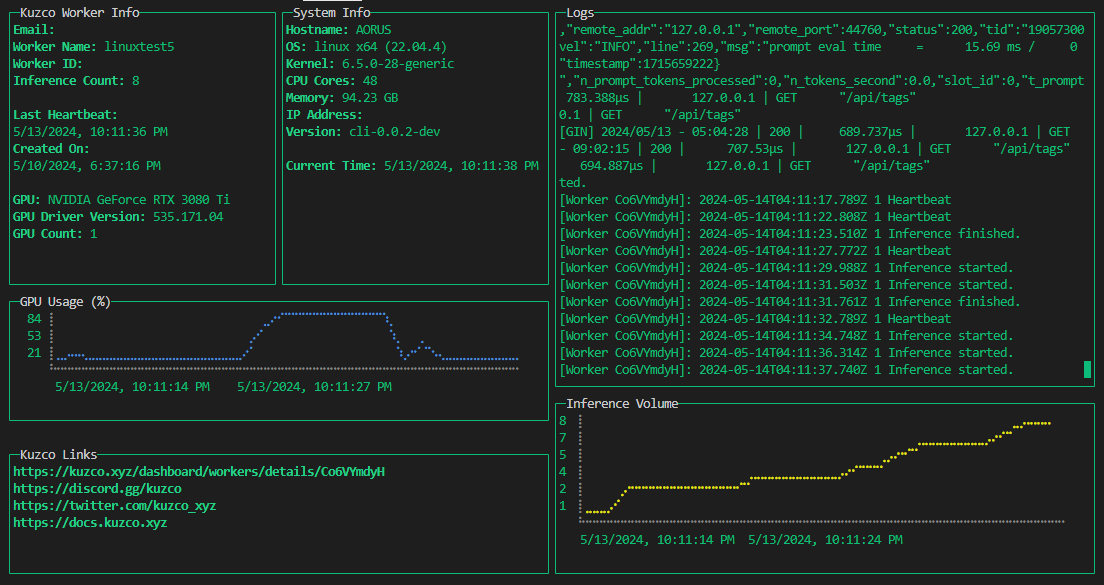The image size is (1104, 585).
Task: Click the log line containing "remote_port":44760
Action: coord(822,30)
